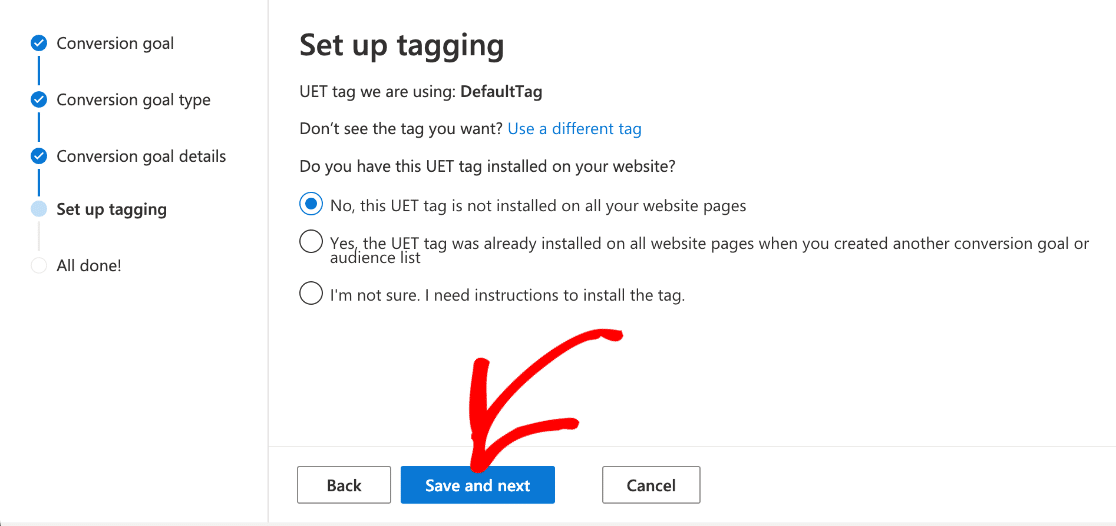The image size is (1116, 526).
Task: Select the 'No, not installed' radio button
Action: 311,204
